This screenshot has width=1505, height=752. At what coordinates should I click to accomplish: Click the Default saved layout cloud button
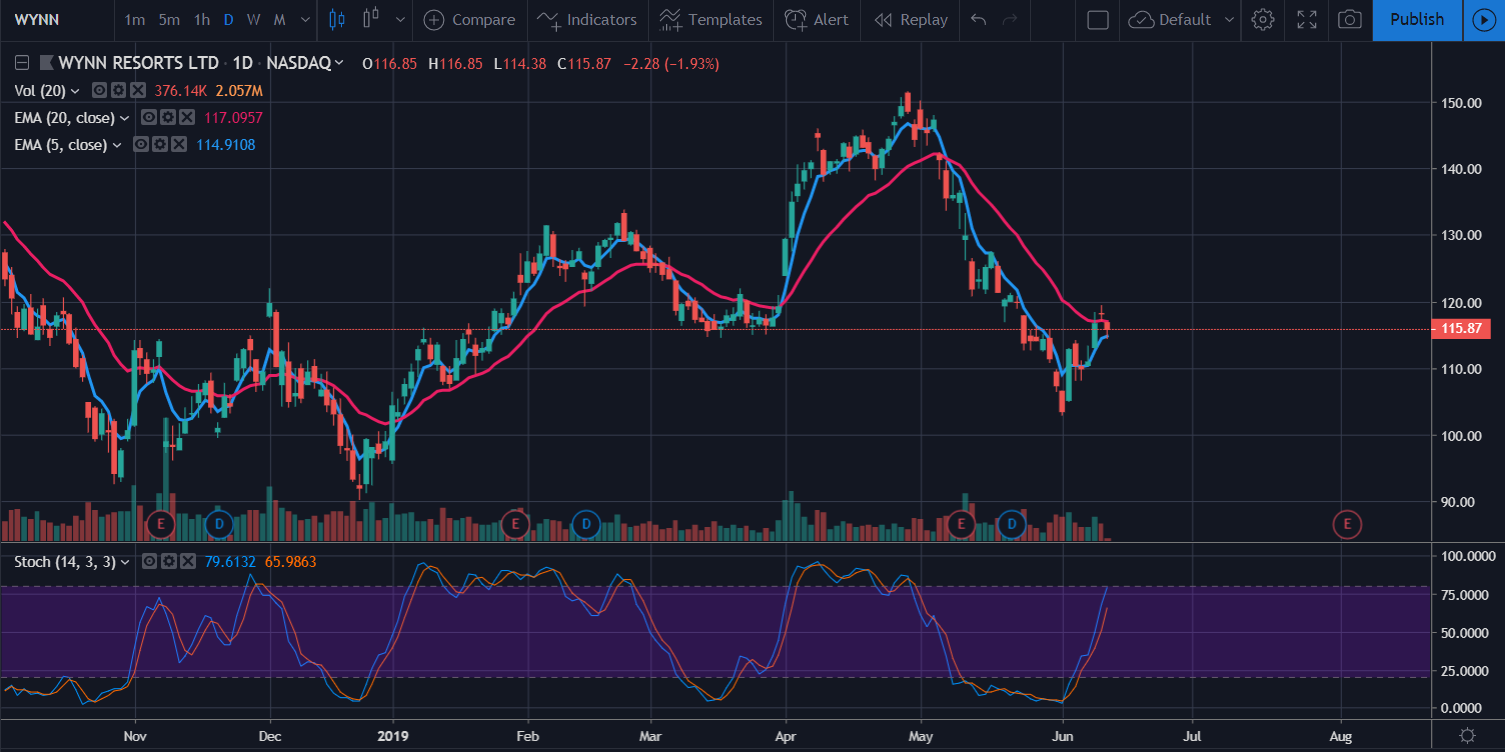[x=1170, y=19]
